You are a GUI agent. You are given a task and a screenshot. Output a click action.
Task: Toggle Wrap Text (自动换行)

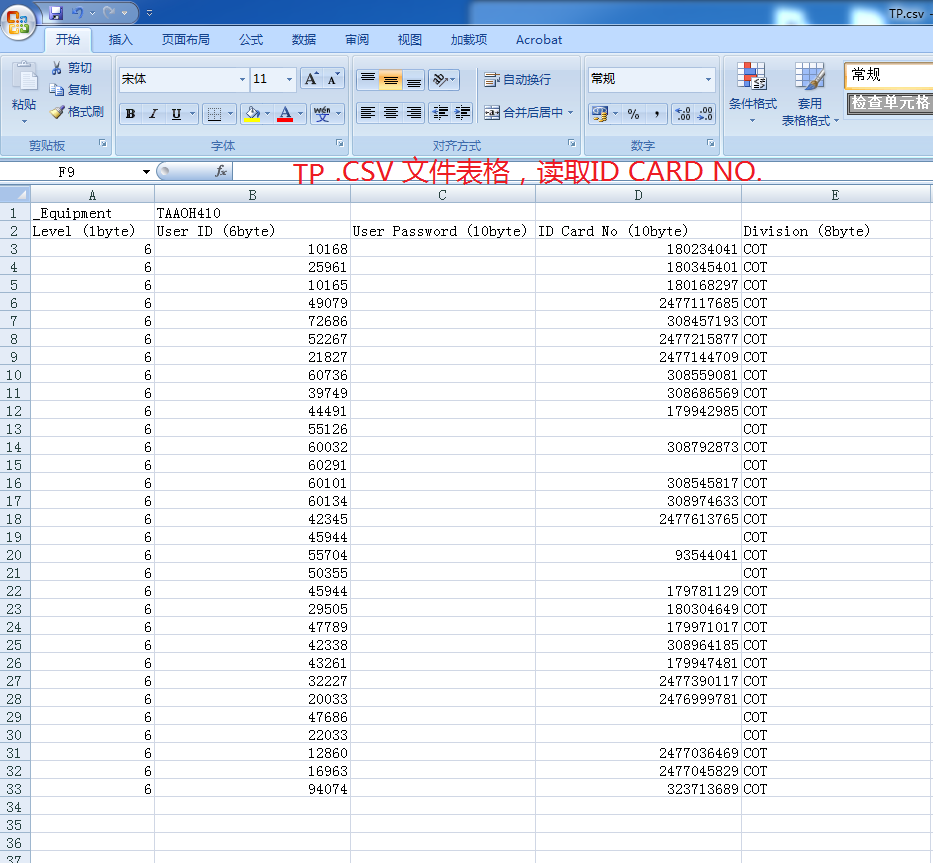pos(517,80)
